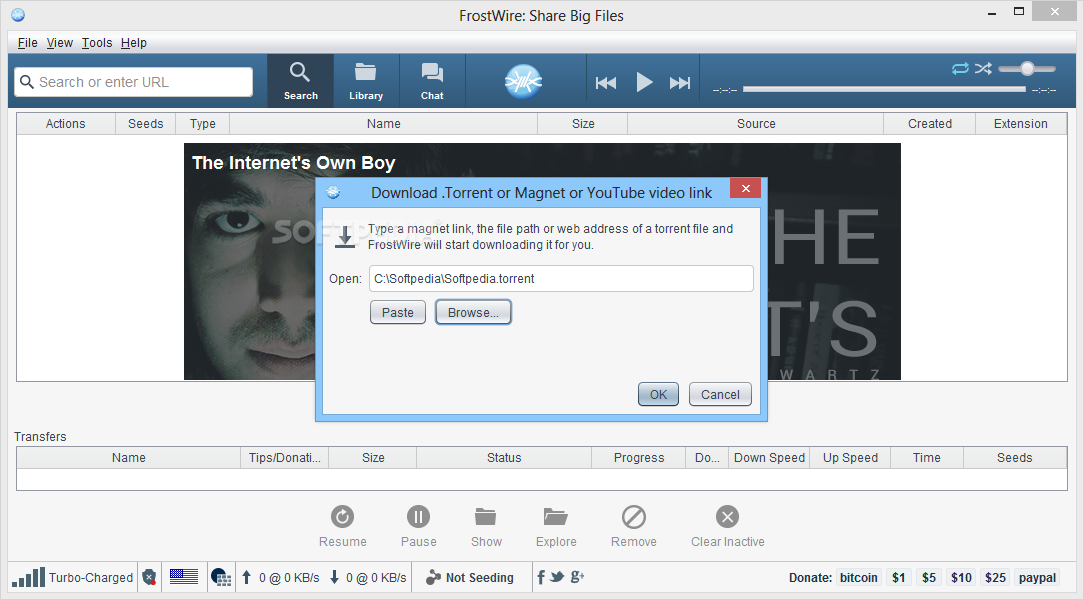
Task: Click the download speed arrow indicator
Action: coord(335,577)
